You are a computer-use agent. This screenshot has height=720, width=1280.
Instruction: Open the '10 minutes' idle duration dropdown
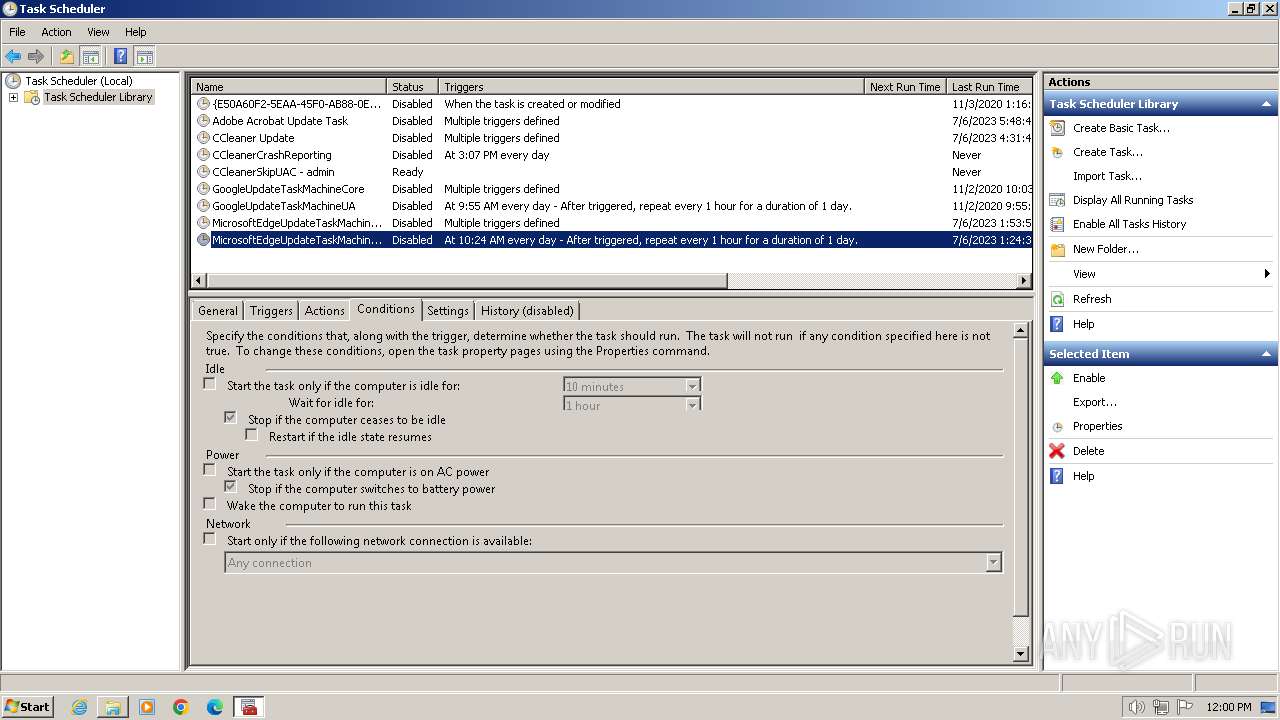pyautogui.click(x=692, y=386)
